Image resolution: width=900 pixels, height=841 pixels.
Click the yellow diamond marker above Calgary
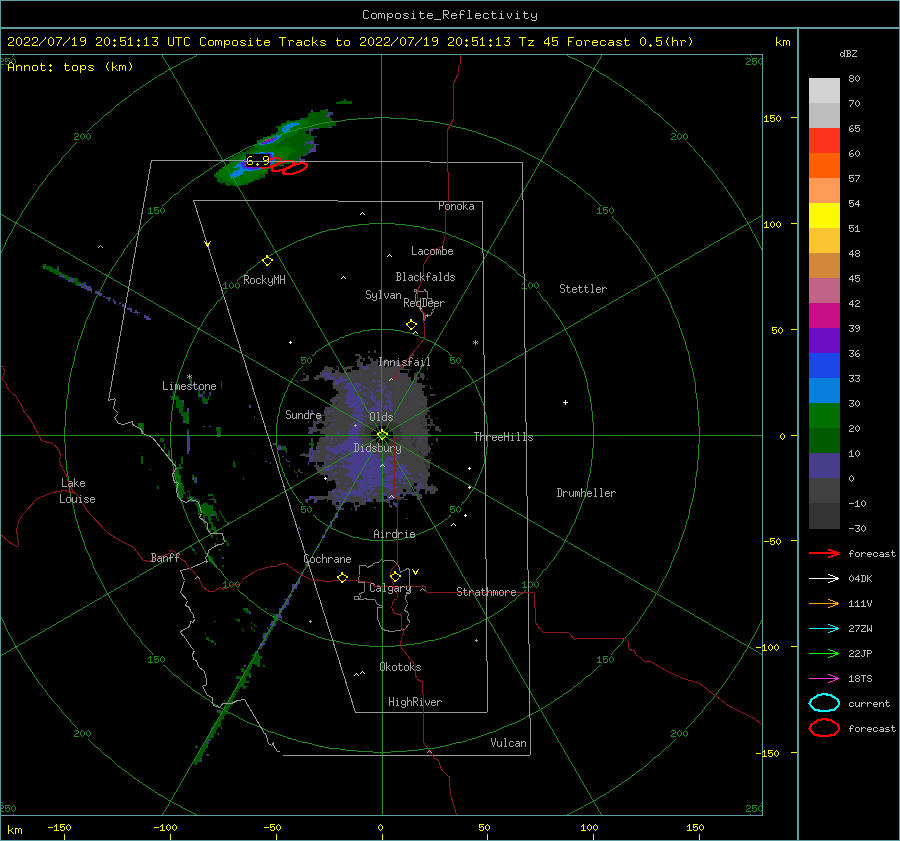[395, 576]
